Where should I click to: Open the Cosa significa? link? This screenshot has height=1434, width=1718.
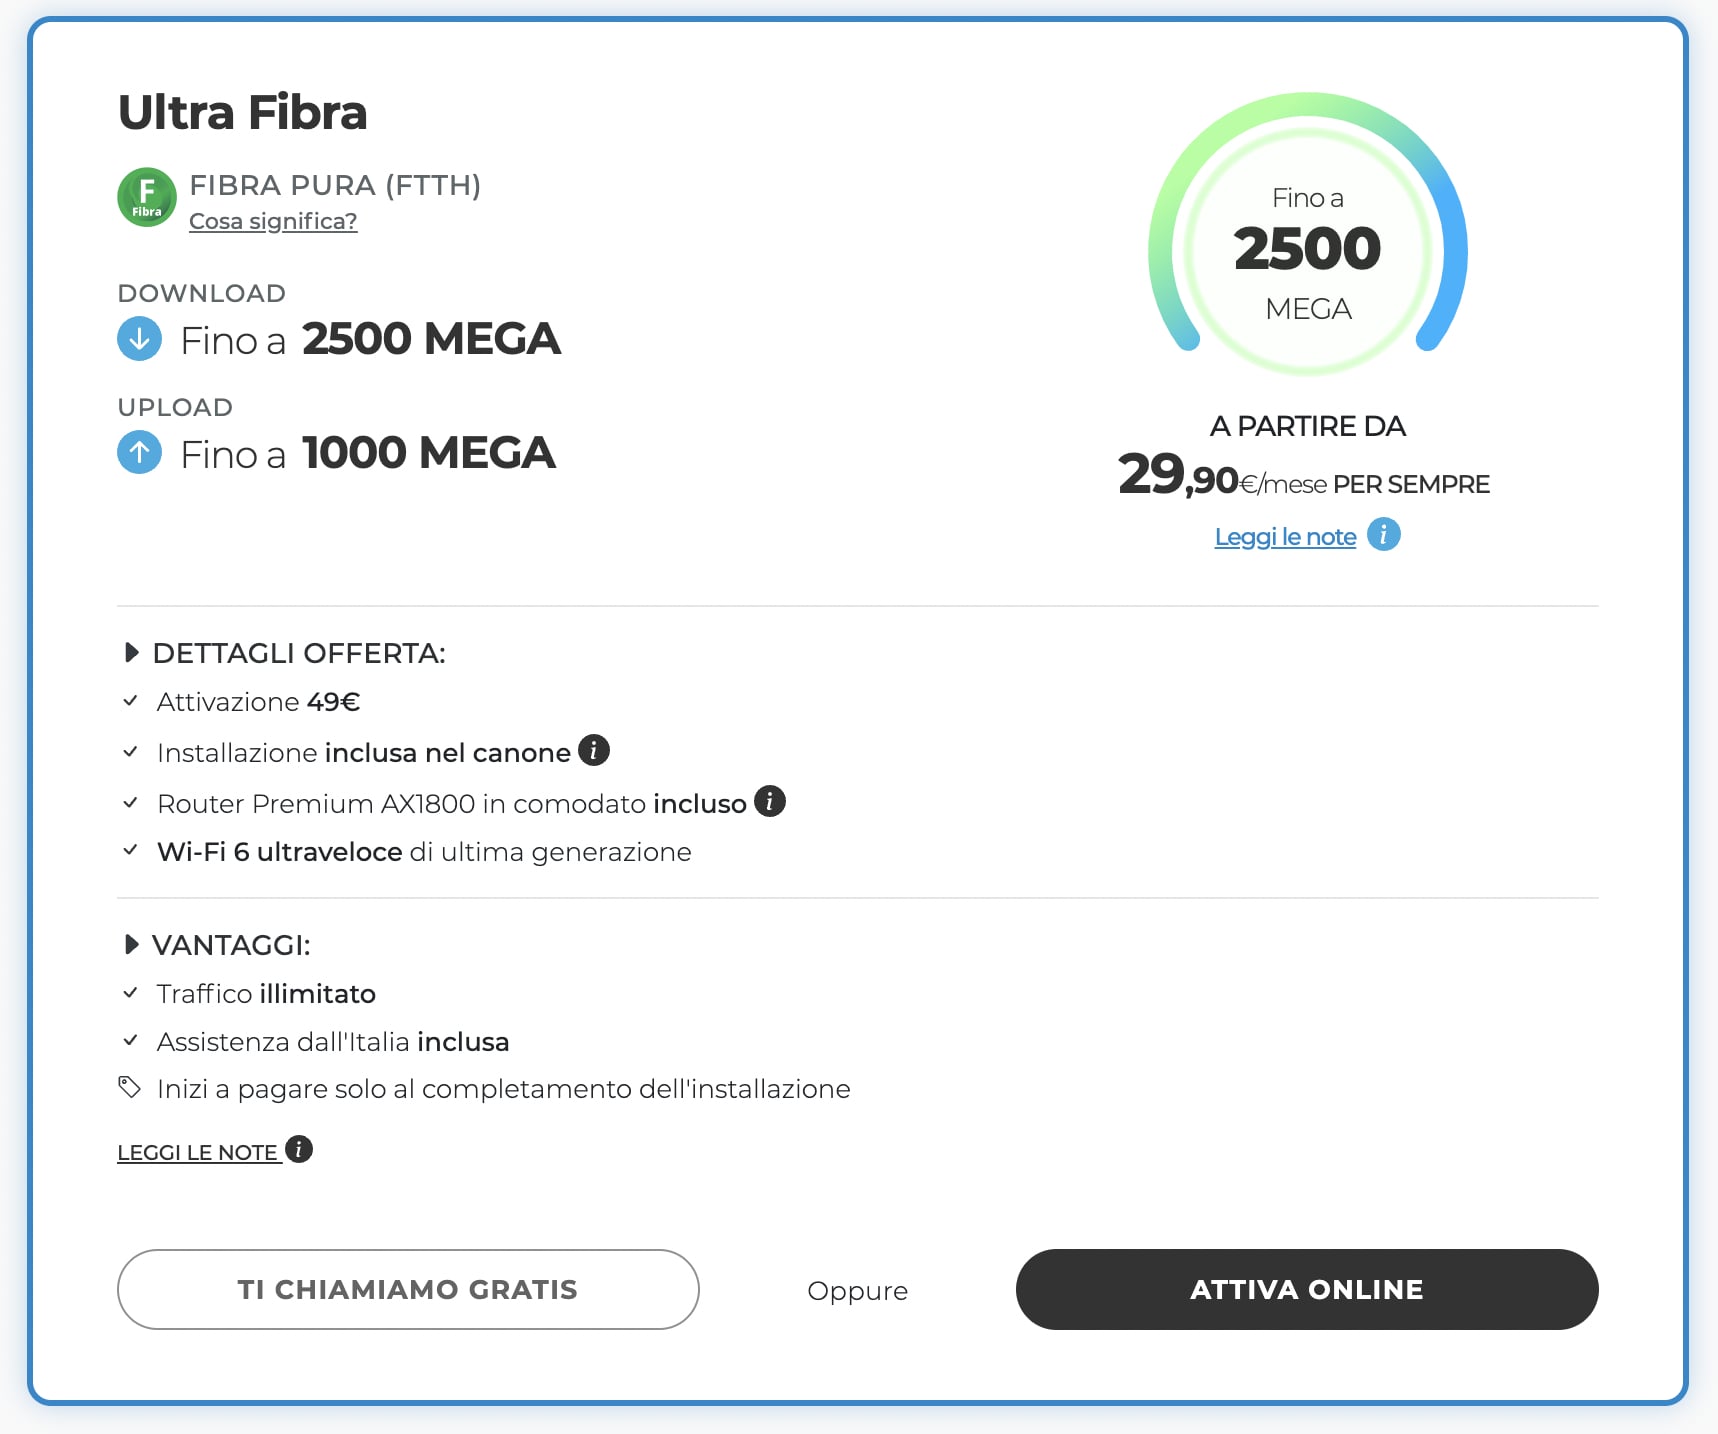[x=273, y=221]
